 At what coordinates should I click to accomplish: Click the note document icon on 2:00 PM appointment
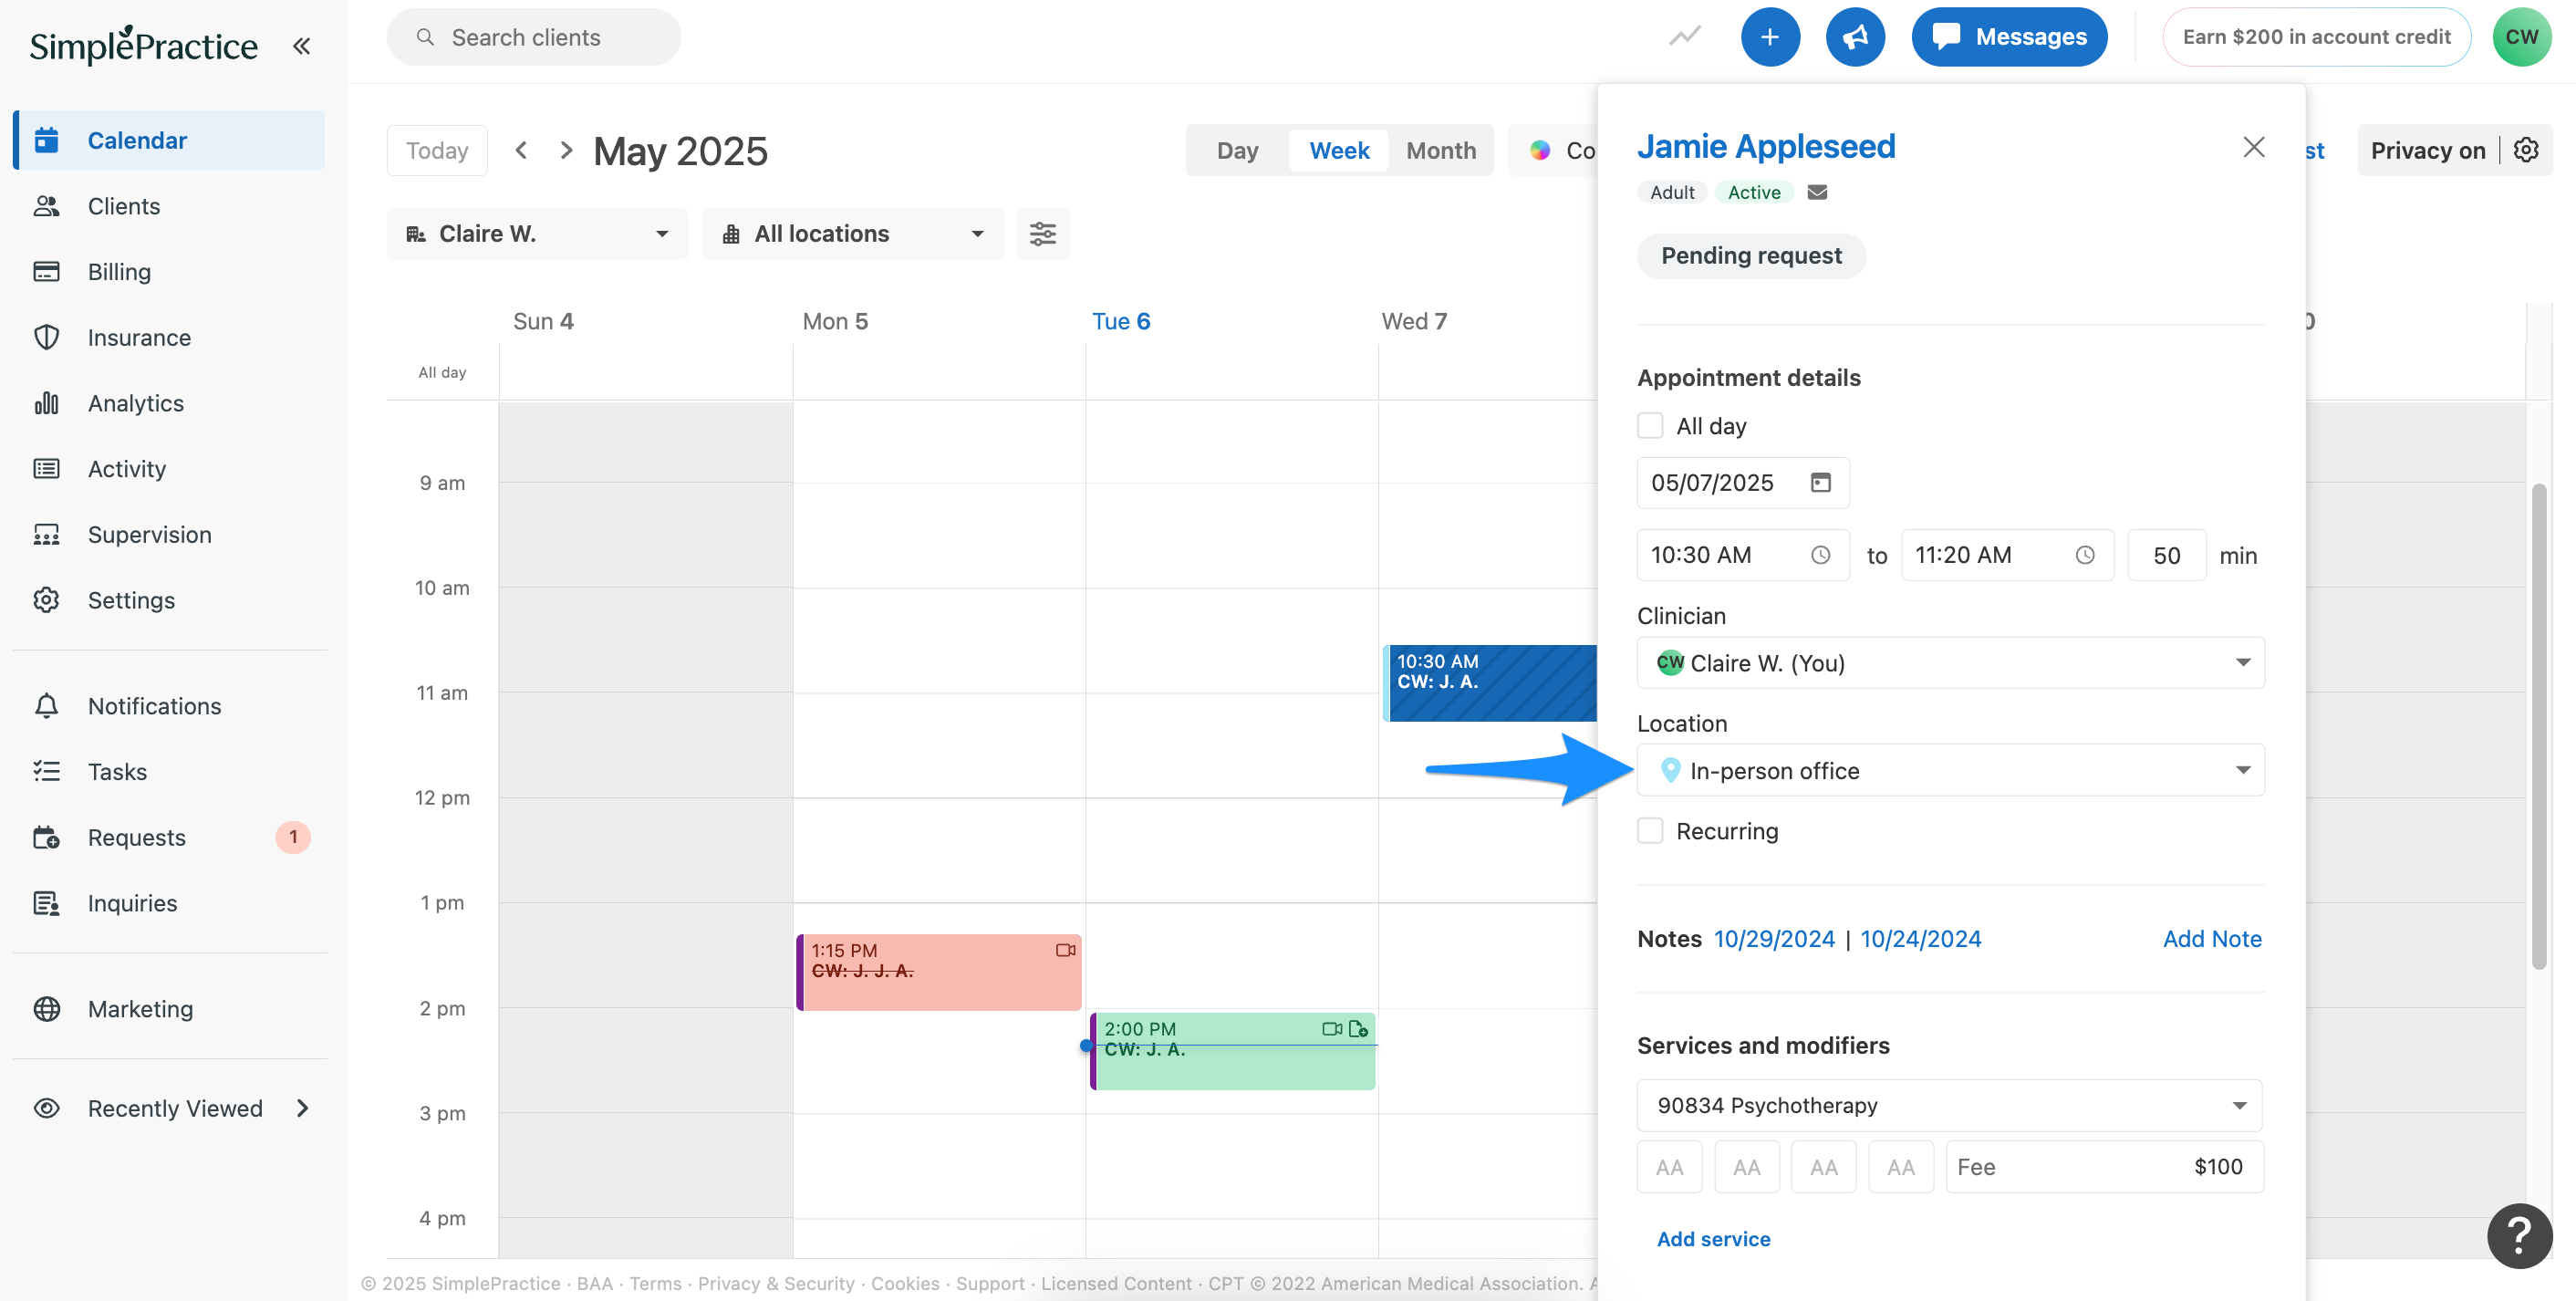(x=1358, y=1028)
